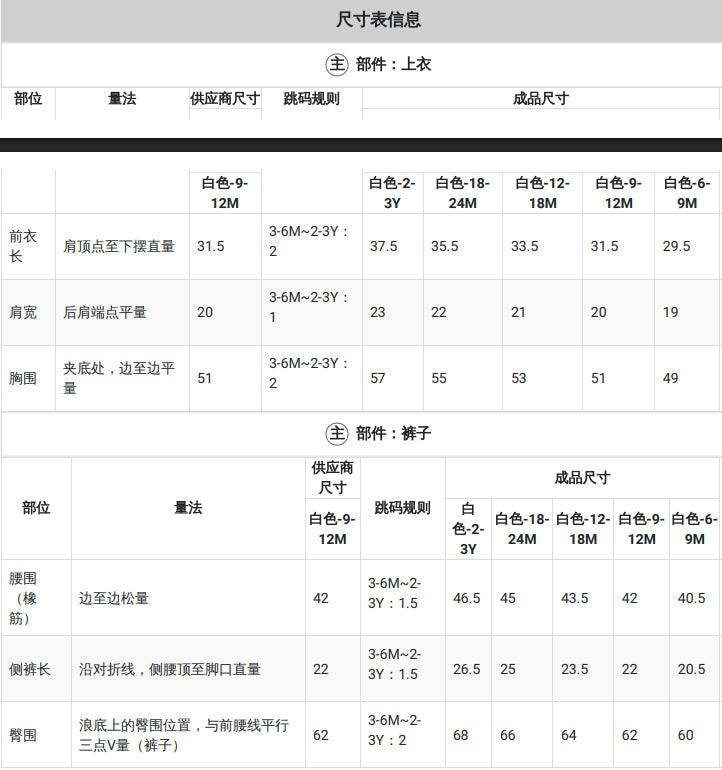This screenshot has width=722, height=770.
Task: Select 胸围 value 55
Action: 439,378
